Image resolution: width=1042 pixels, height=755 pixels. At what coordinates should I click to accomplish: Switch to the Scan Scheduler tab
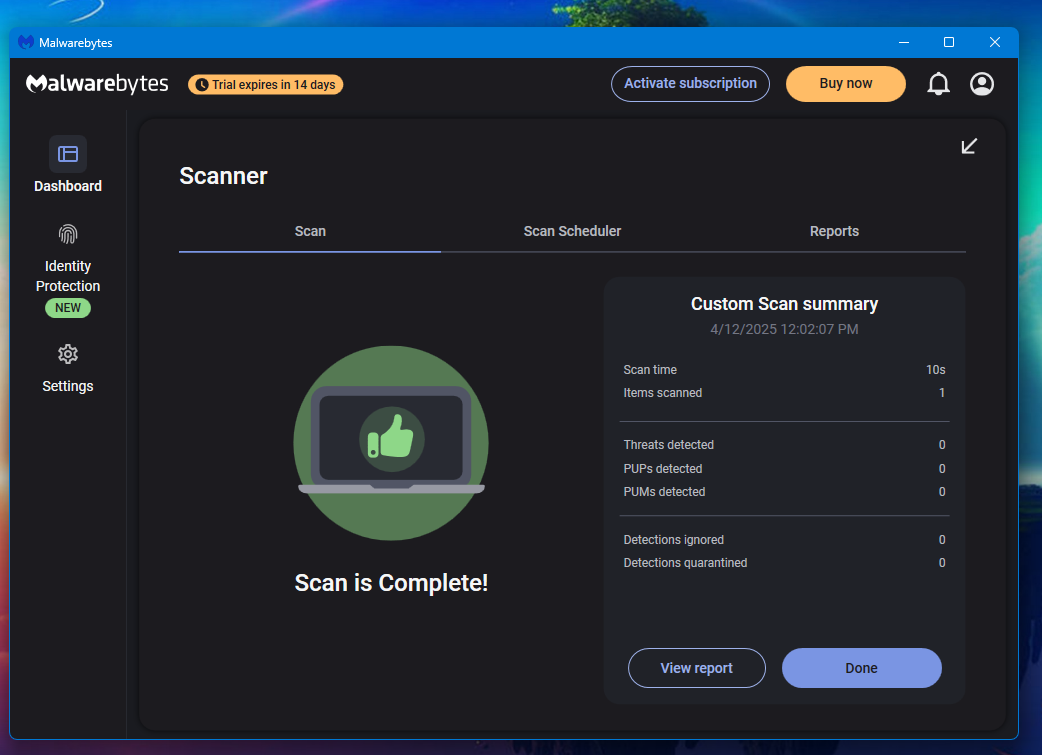[x=572, y=231]
